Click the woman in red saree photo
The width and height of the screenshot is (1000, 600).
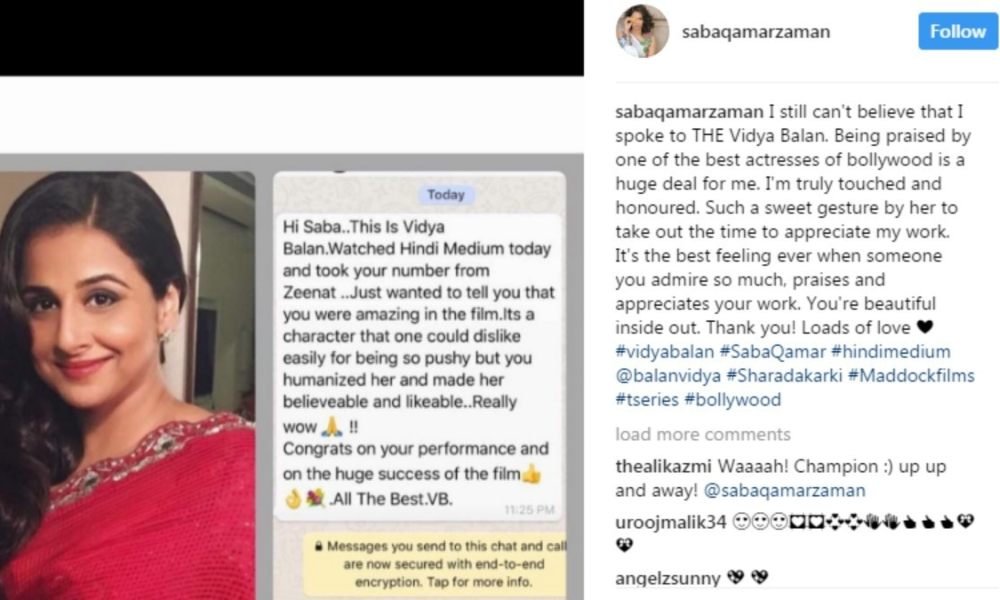click(128, 385)
